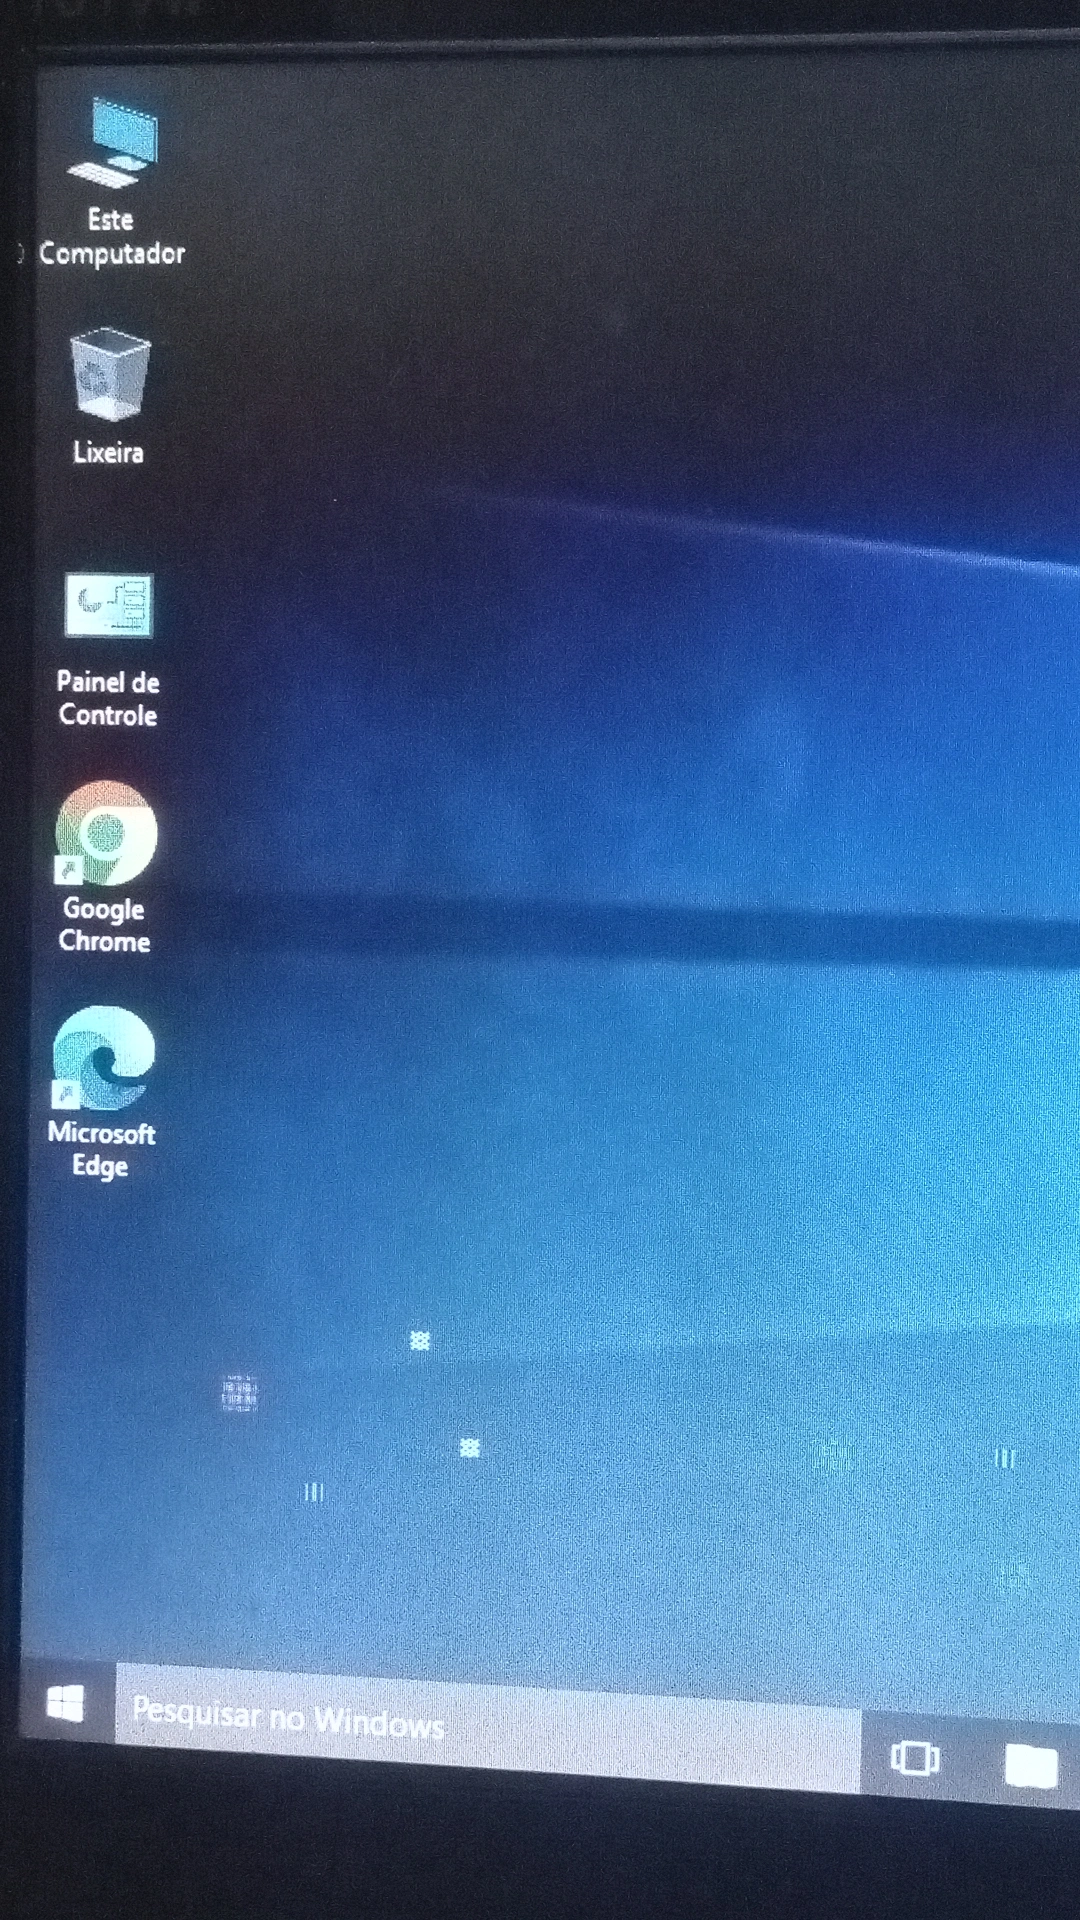Viewport: 1080px width, 1920px height.
Task: Click the Pesquisar no Windows search box
Action: (x=488, y=1728)
